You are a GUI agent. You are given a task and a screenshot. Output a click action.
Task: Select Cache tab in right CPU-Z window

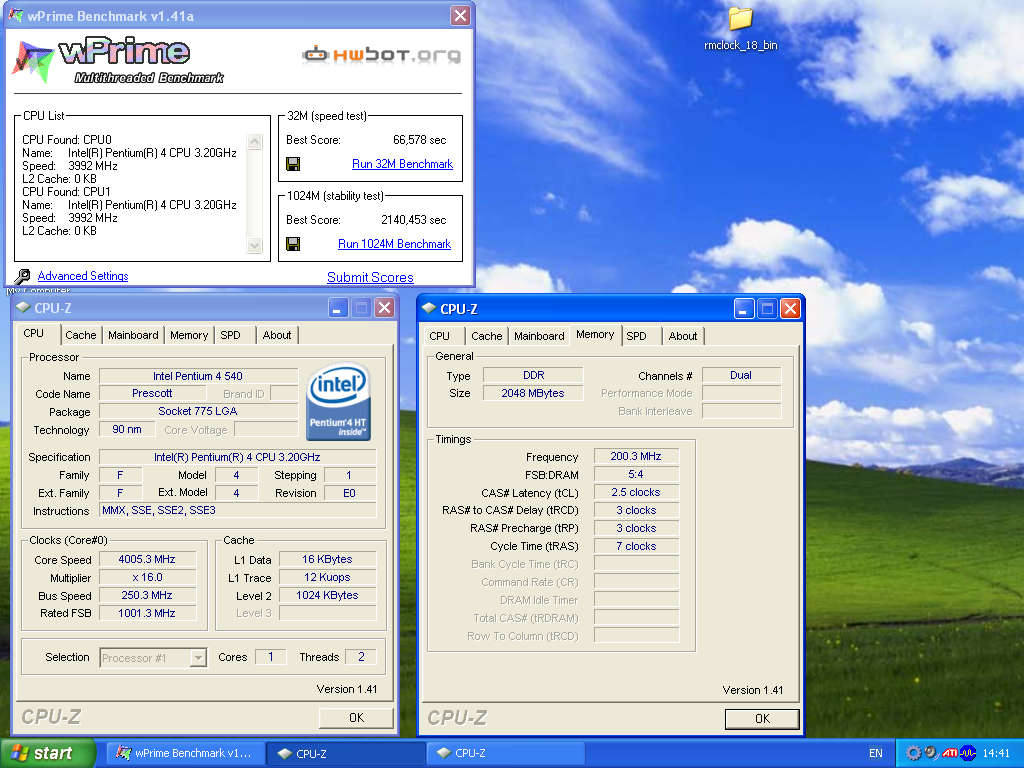pyautogui.click(x=487, y=336)
